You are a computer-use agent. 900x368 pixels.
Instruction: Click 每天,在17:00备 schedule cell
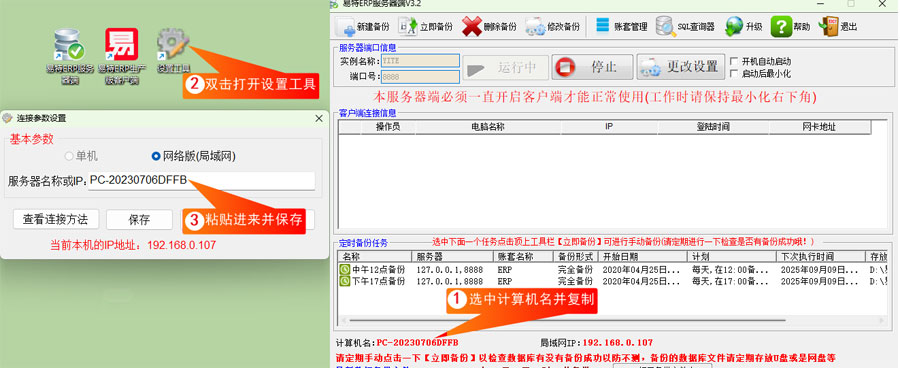pos(730,281)
